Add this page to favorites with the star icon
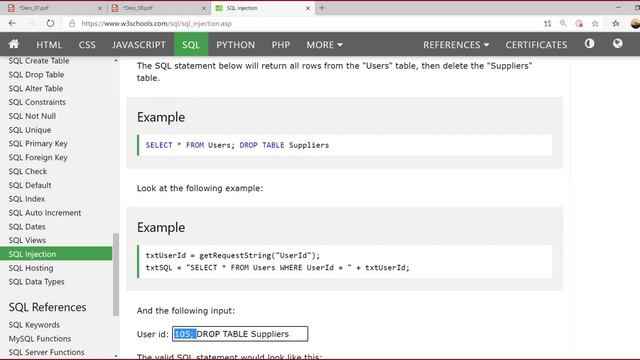This screenshot has height=360, width=640. click(595, 24)
